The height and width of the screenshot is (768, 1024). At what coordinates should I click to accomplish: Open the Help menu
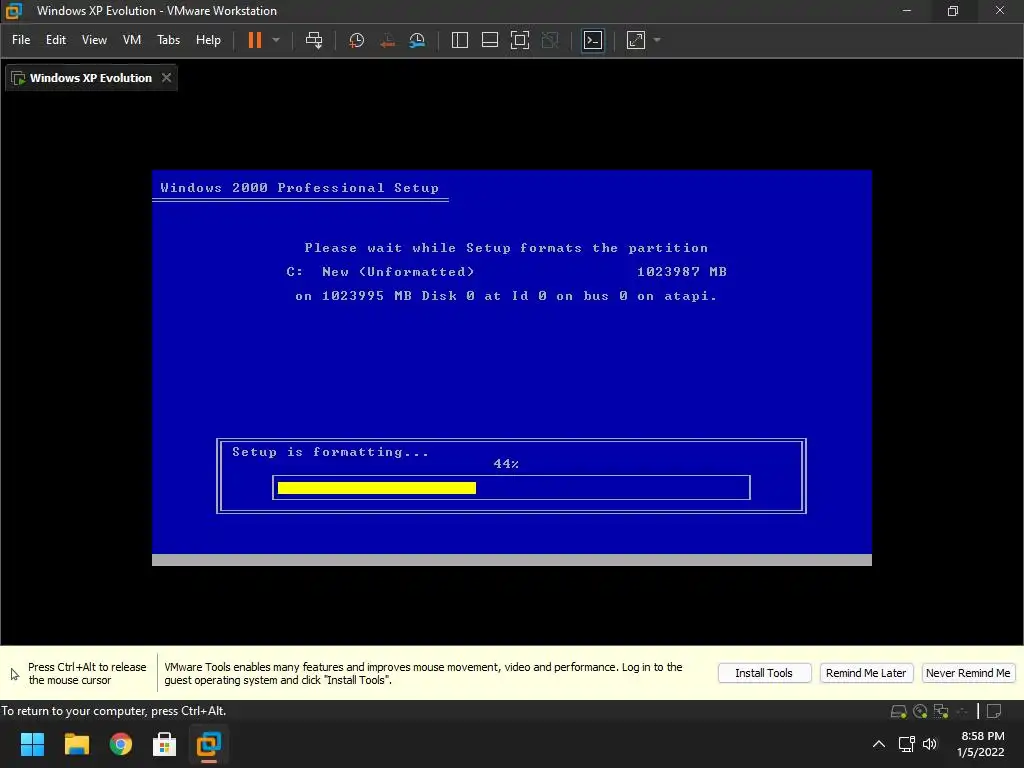pyautogui.click(x=208, y=40)
